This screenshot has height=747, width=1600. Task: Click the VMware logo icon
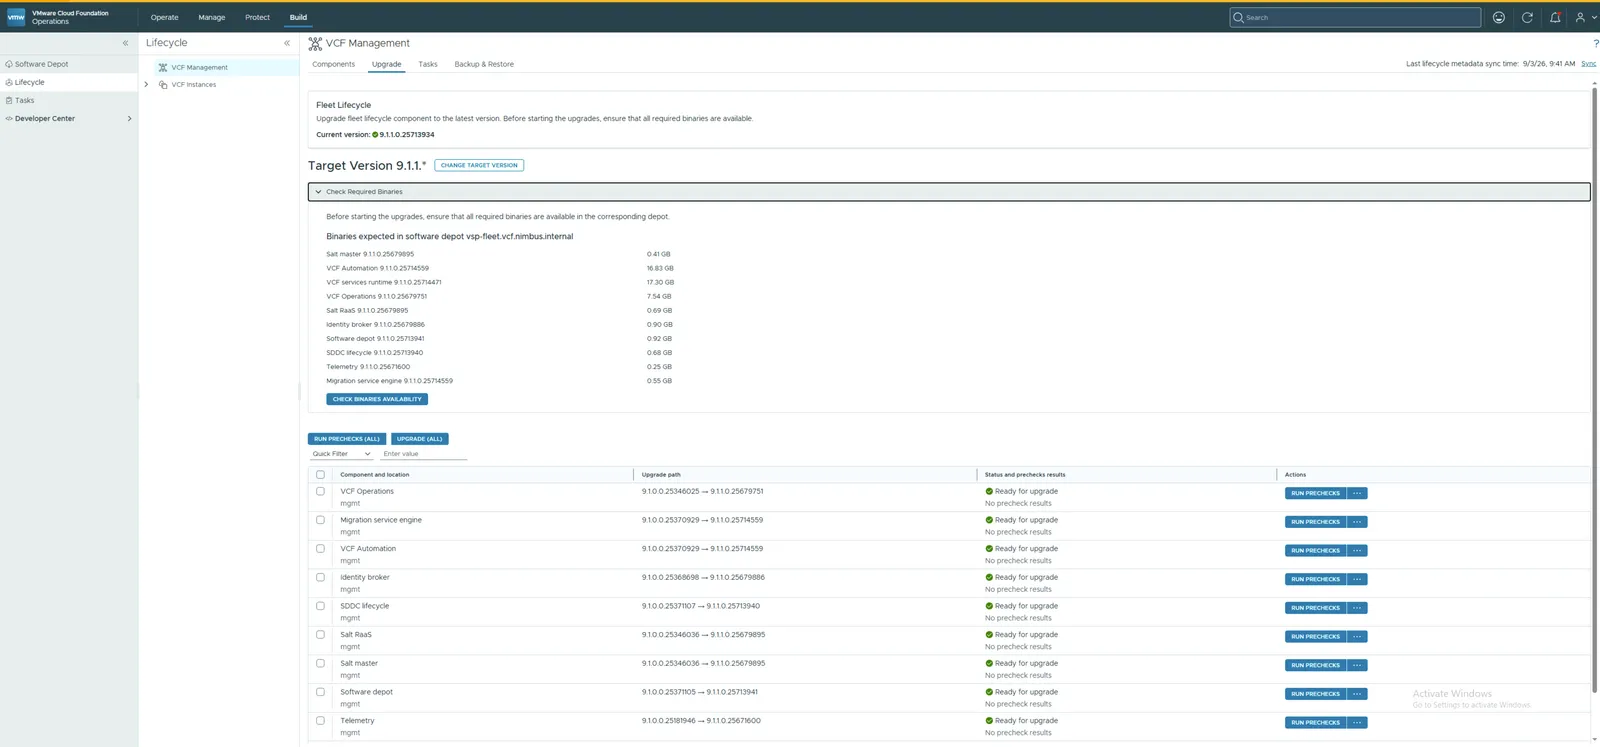click(16, 17)
